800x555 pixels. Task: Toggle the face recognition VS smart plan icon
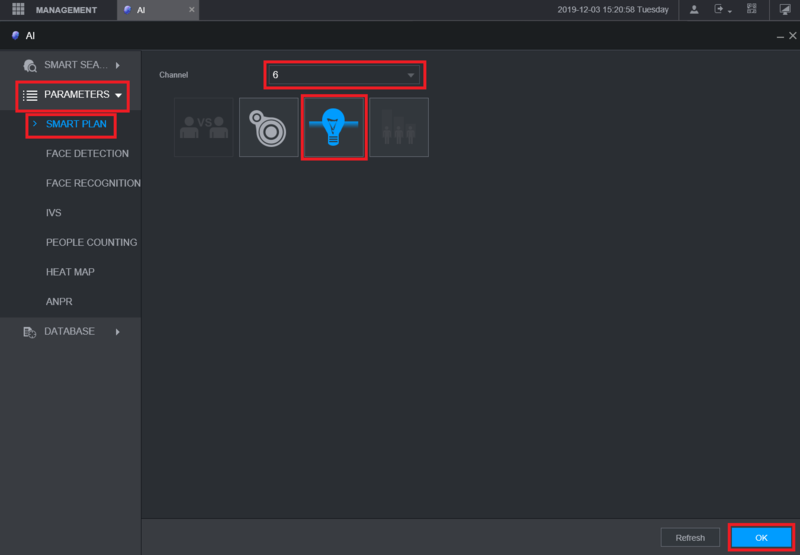coord(204,128)
